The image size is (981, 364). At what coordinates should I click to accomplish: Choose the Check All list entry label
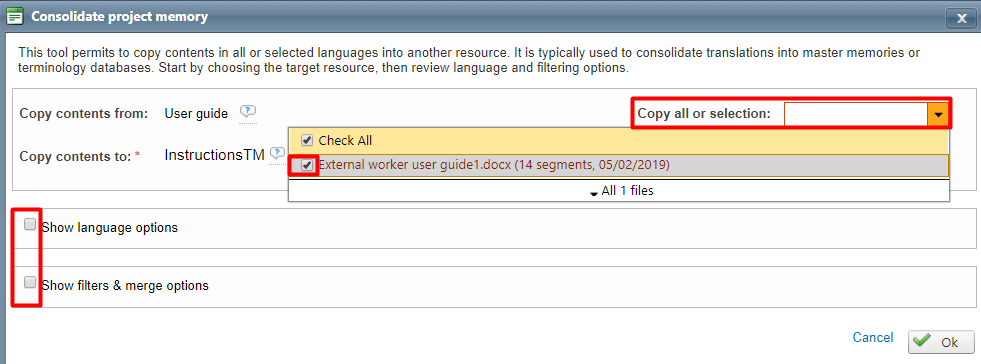(345, 141)
